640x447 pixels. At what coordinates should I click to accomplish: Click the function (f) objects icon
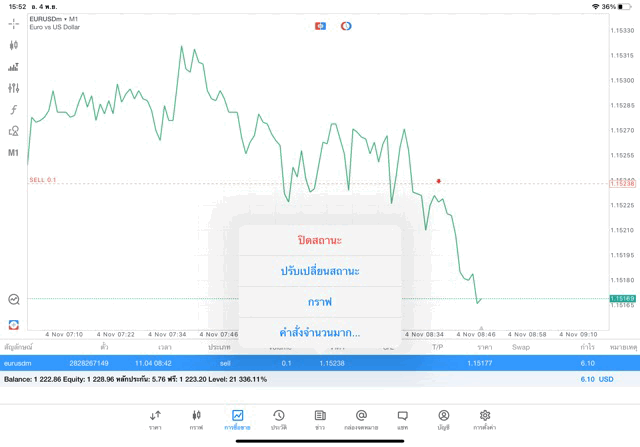pyautogui.click(x=14, y=110)
